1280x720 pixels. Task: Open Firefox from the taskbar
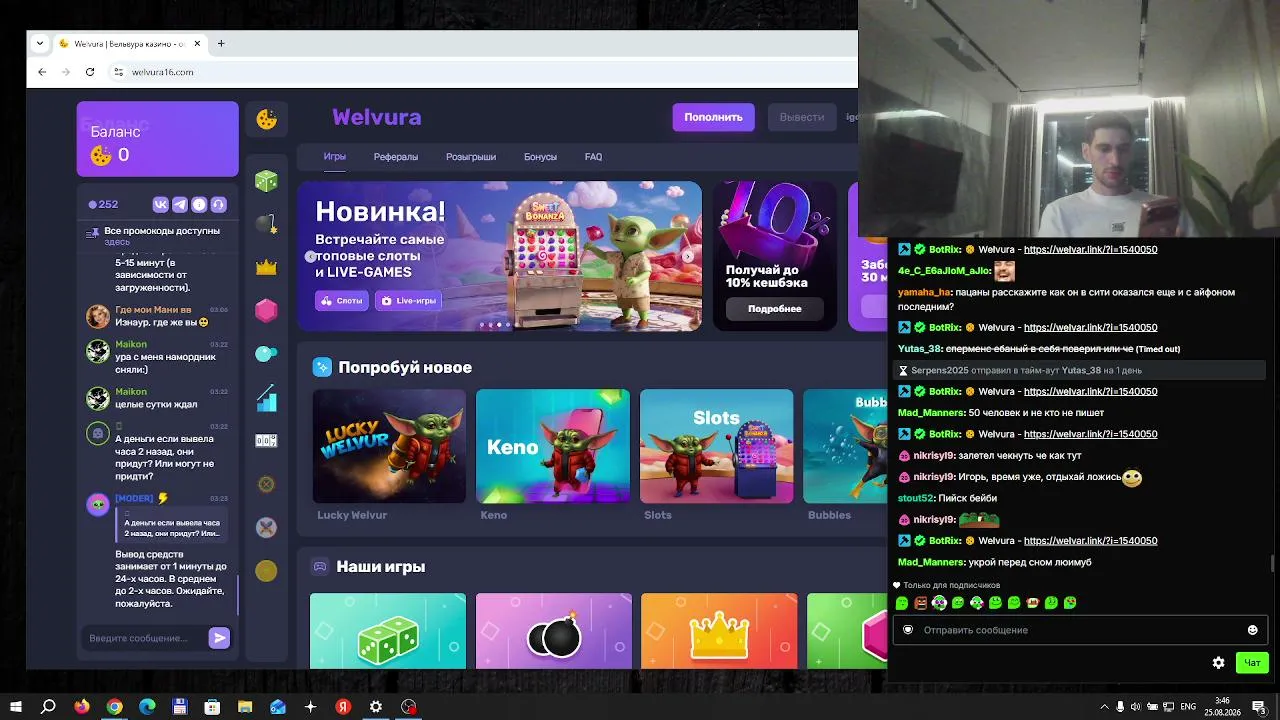[82, 706]
